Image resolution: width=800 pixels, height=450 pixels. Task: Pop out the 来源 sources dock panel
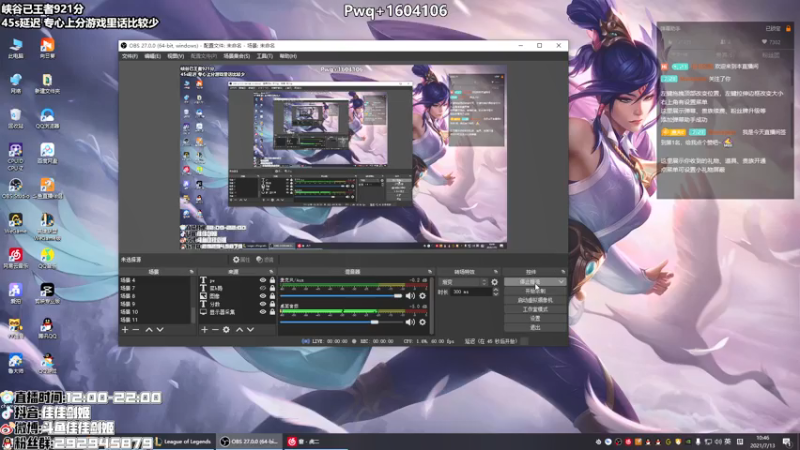tap(271, 272)
